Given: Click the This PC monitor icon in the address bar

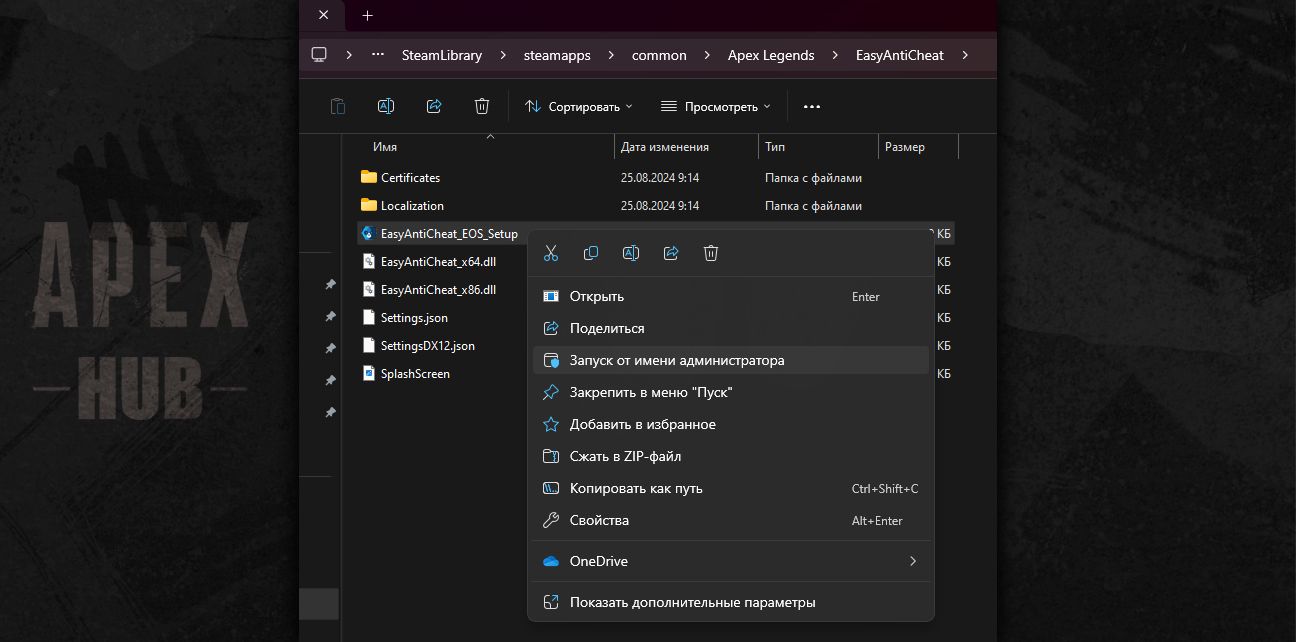Looking at the screenshot, I should pos(319,55).
